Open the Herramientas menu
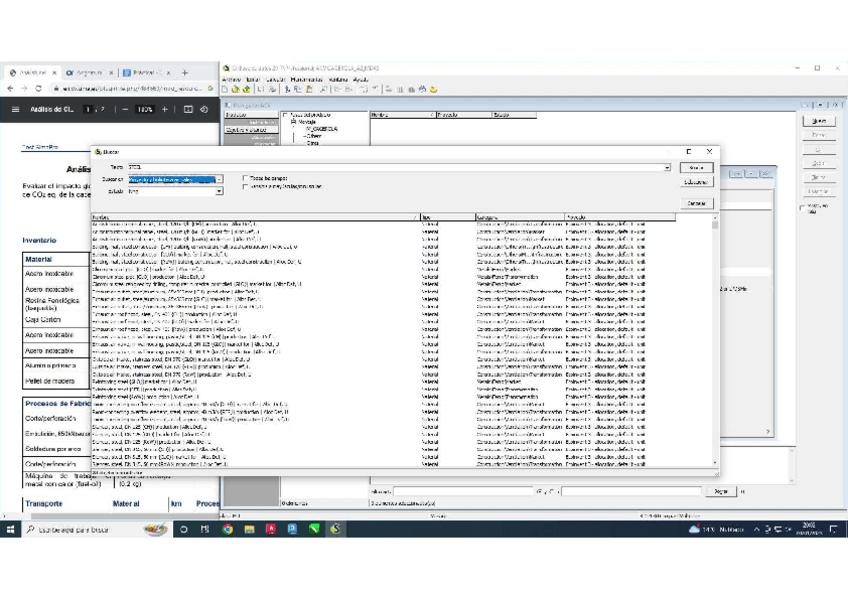 point(307,79)
